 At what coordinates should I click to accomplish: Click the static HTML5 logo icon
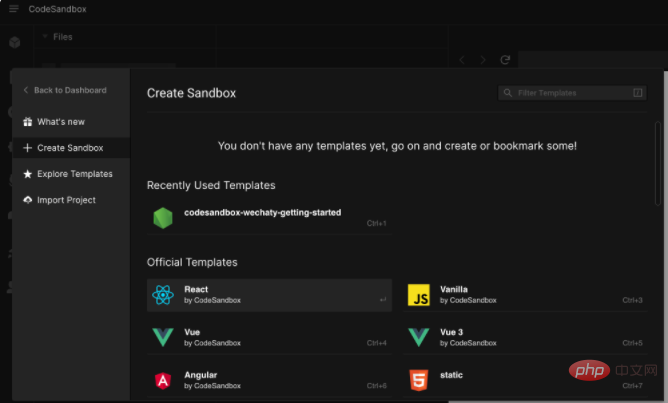click(x=419, y=380)
